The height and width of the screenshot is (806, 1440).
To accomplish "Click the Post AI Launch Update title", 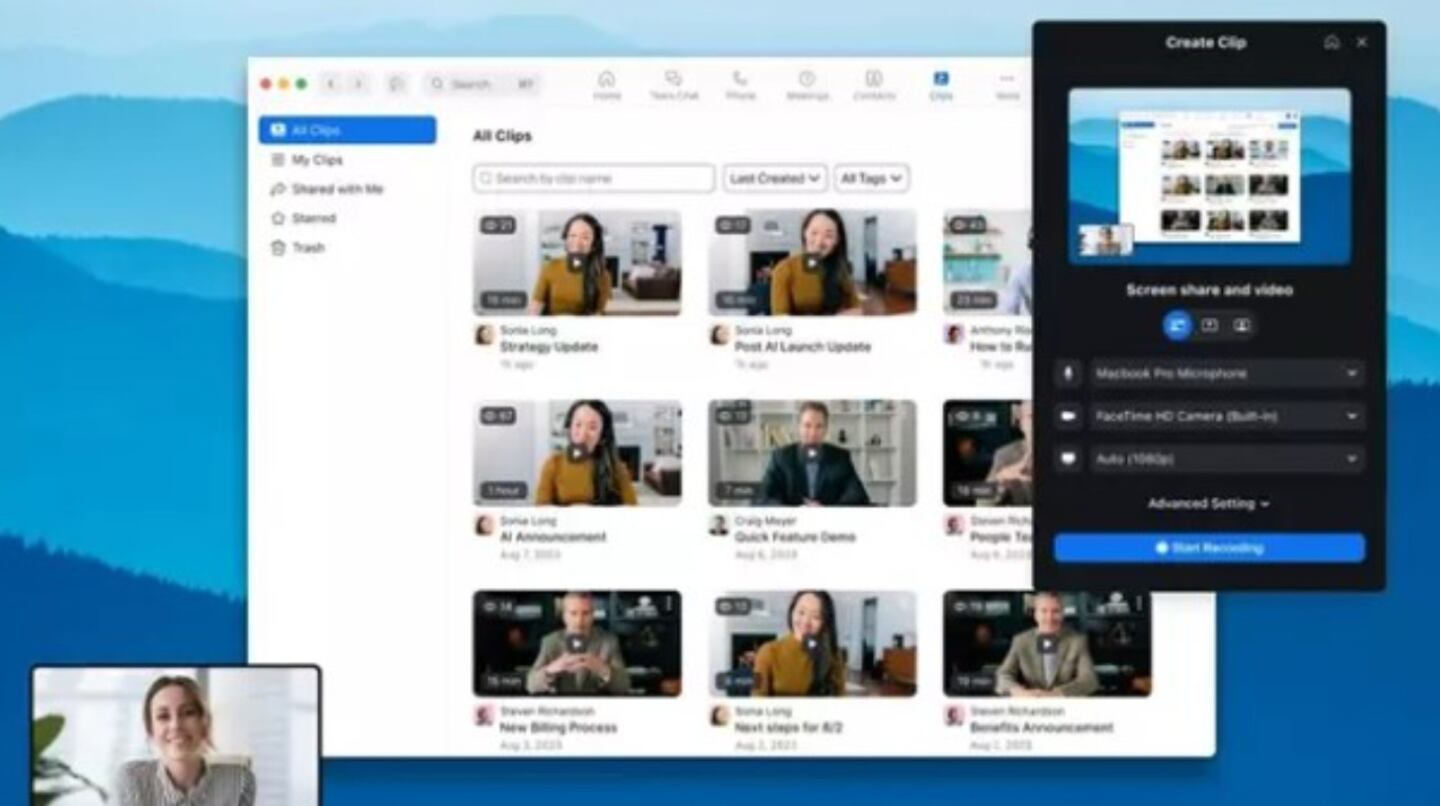I will 803,347.
